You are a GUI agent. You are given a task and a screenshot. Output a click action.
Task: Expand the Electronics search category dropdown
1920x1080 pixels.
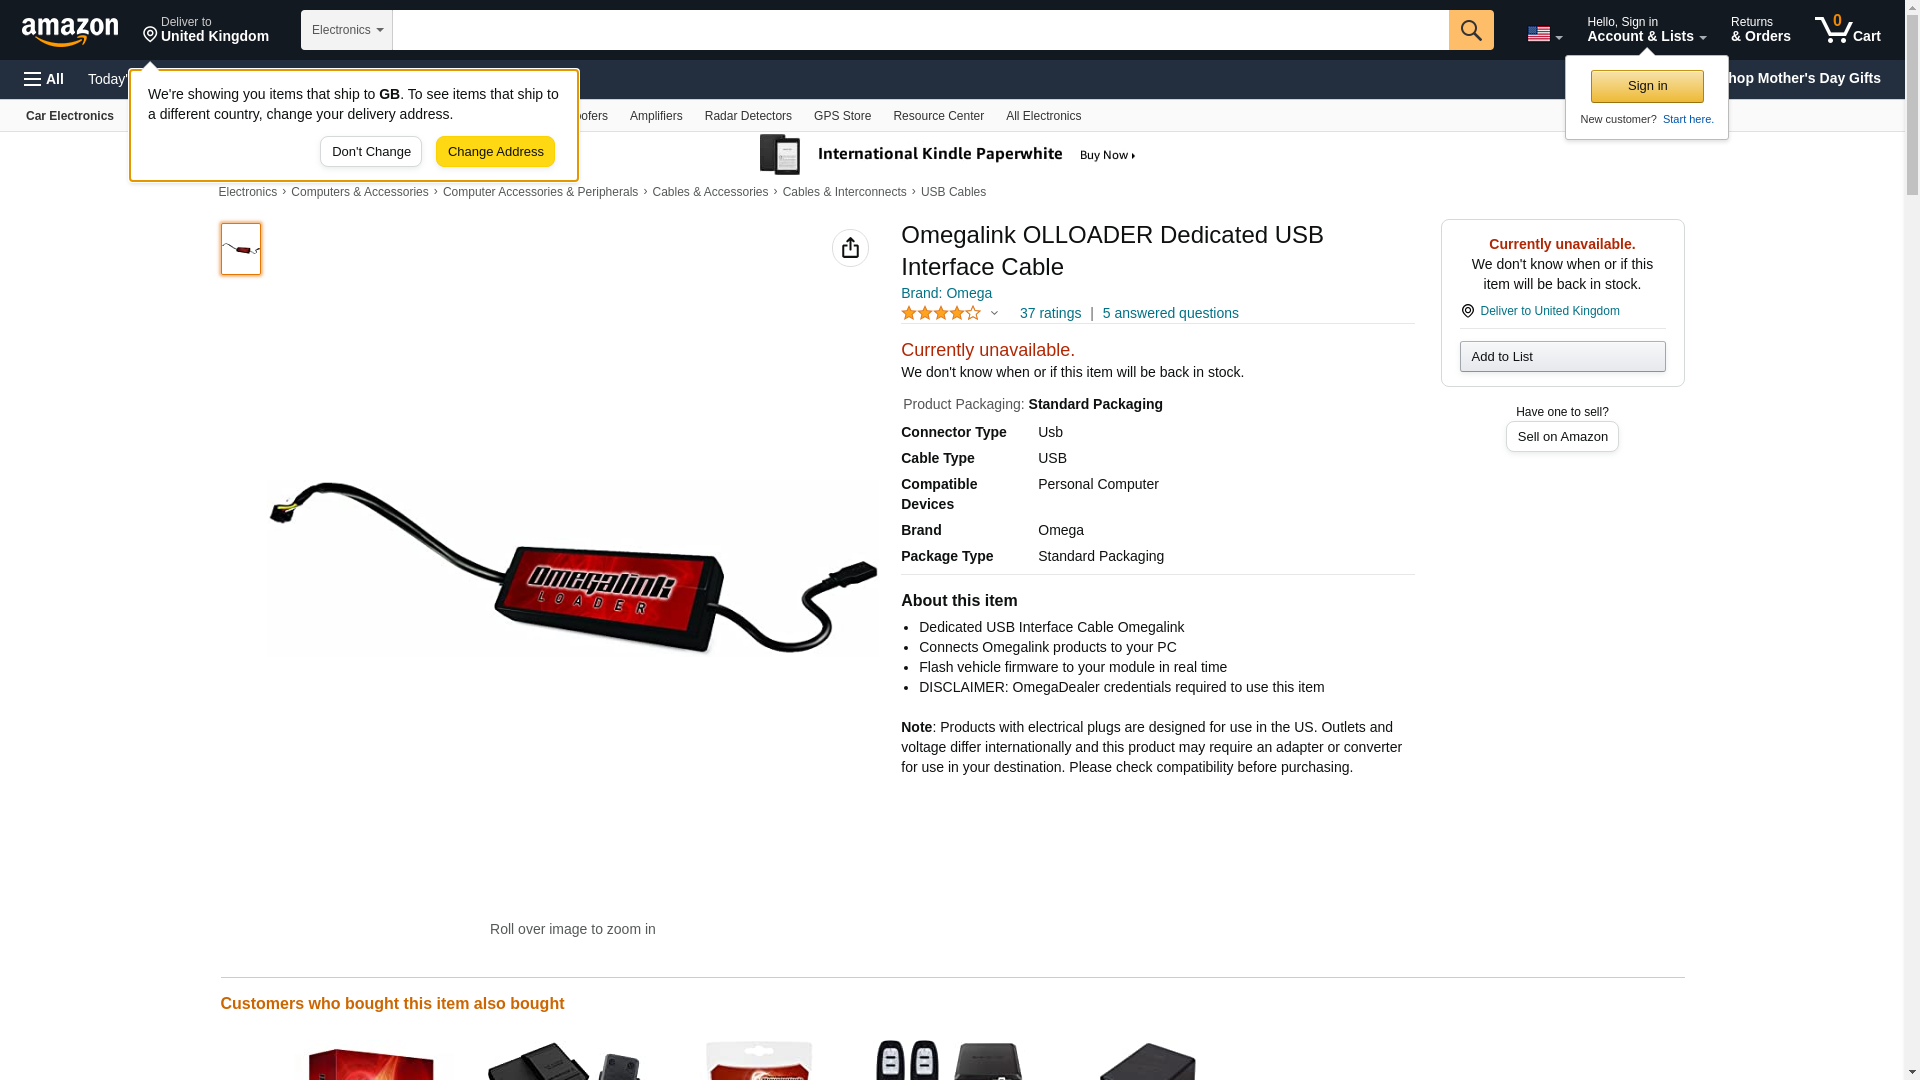[x=347, y=30]
